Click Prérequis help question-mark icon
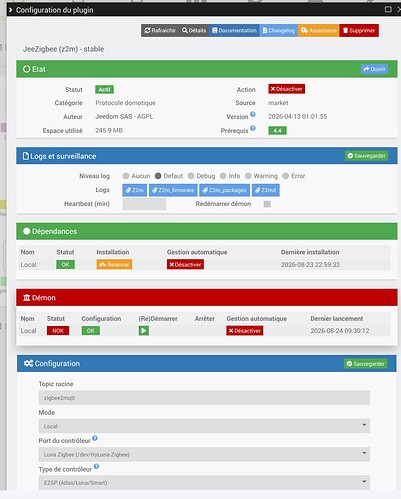The image size is (401, 499). (x=253, y=128)
